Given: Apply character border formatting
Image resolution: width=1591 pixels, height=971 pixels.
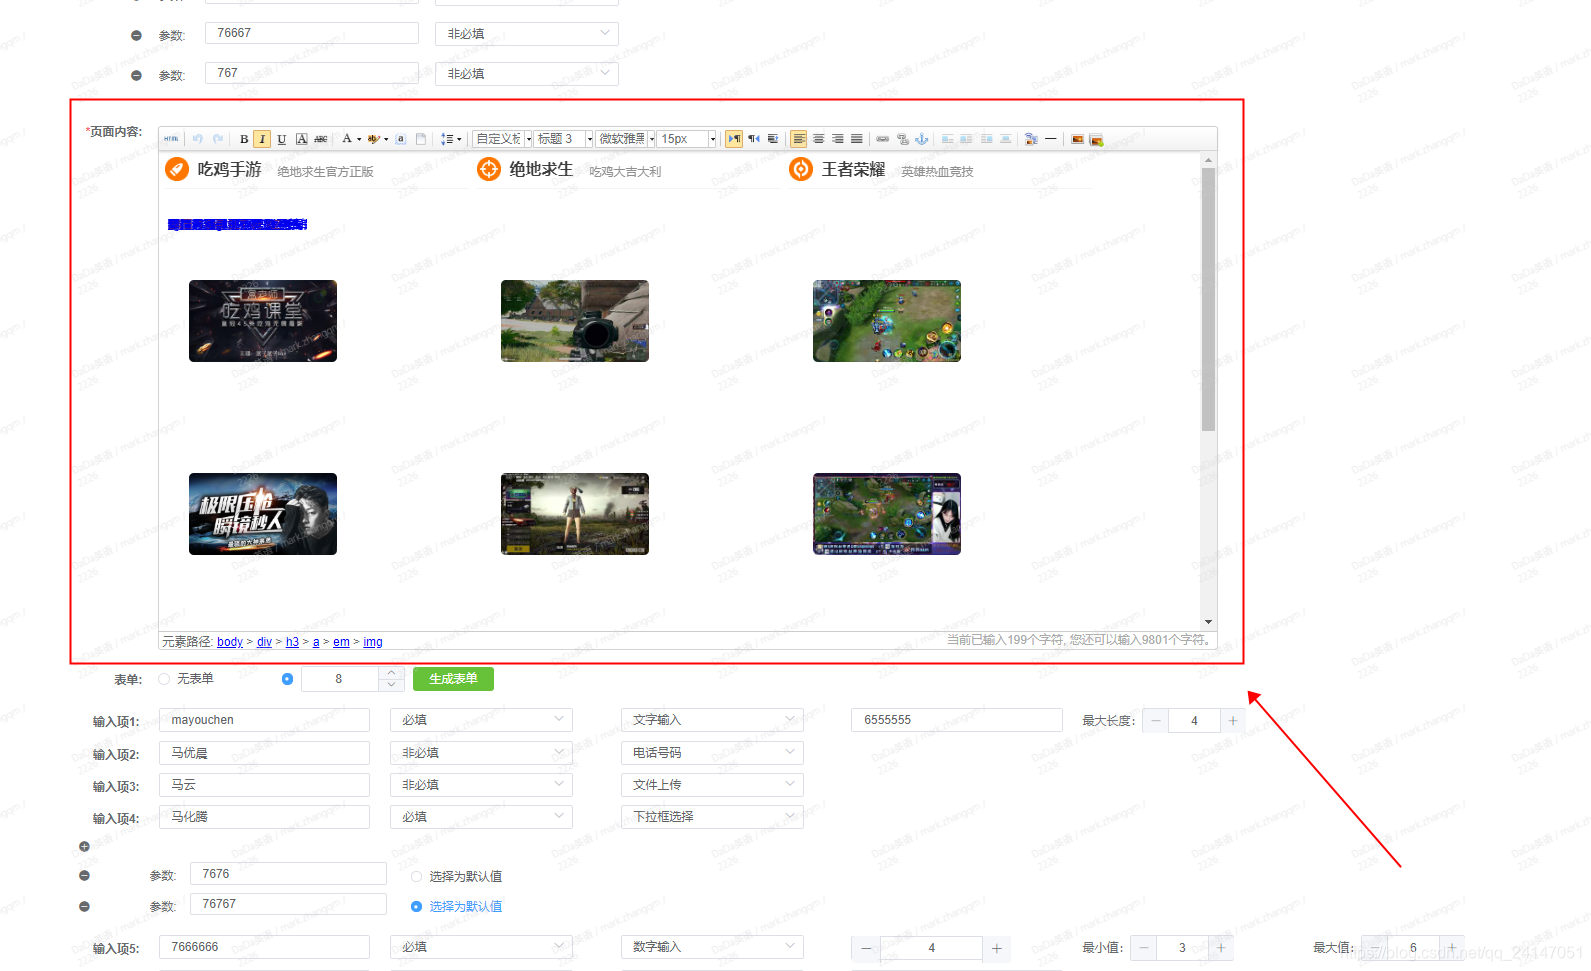Looking at the screenshot, I should (301, 139).
